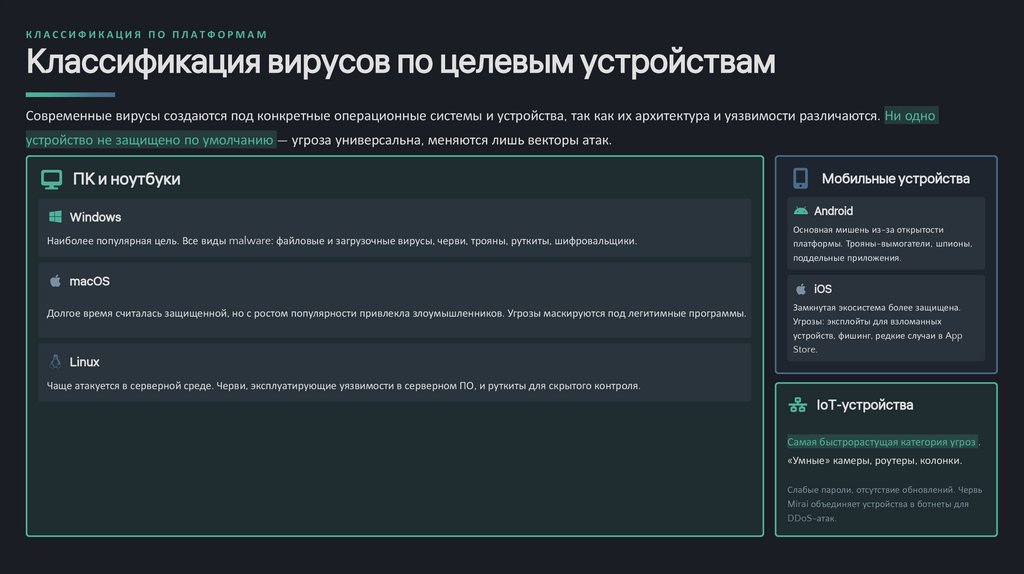The height and width of the screenshot is (574, 1024).
Task: Click the text «Умные» камеры, роутеры, колонки
Action: point(874,460)
